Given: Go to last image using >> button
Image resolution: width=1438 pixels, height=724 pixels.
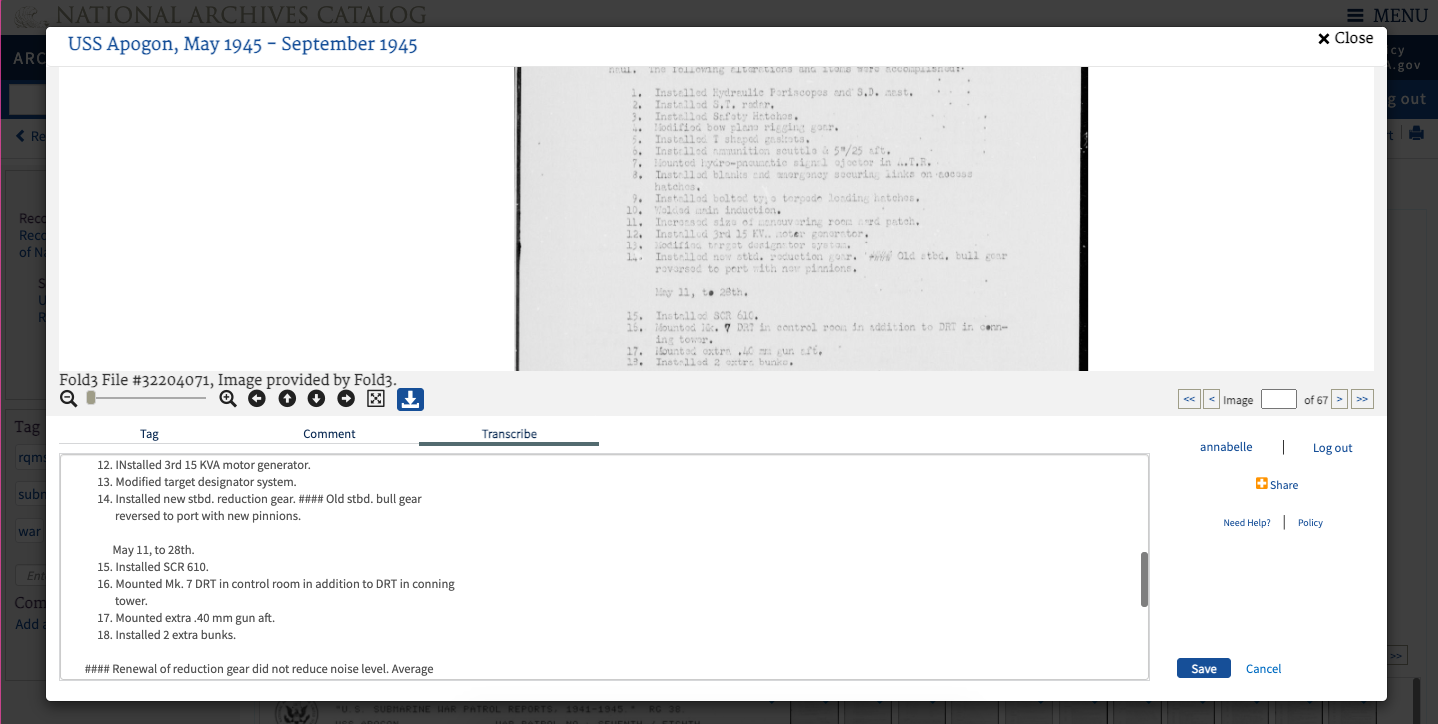Looking at the screenshot, I should pos(1362,399).
